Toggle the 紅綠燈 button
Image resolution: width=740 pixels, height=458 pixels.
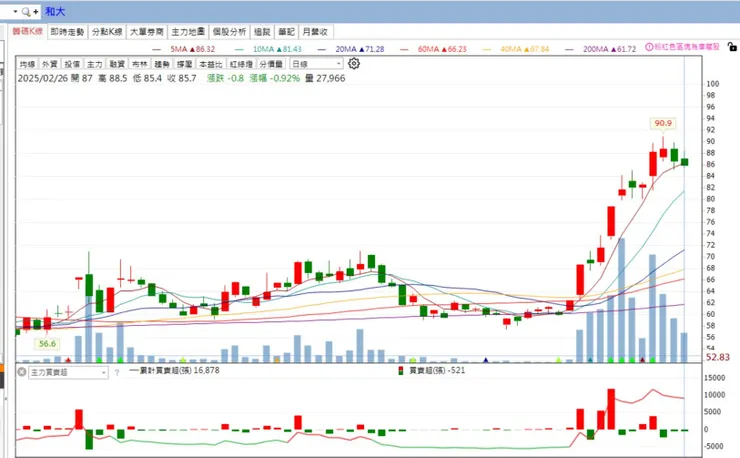(x=241, y=64)
